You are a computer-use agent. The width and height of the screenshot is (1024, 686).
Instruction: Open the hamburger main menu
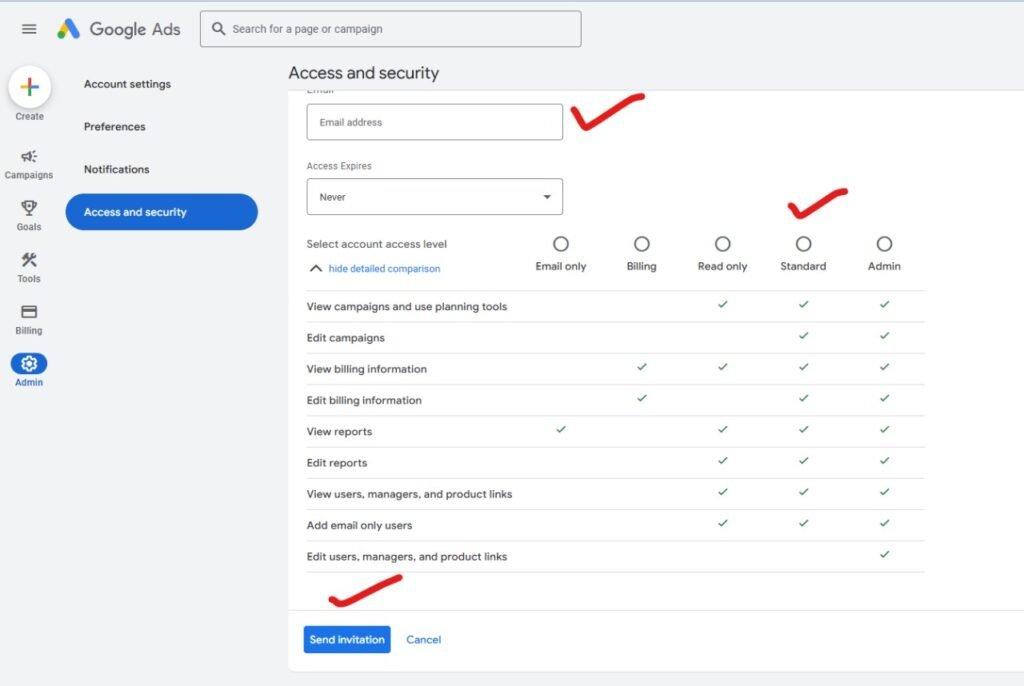29,29
